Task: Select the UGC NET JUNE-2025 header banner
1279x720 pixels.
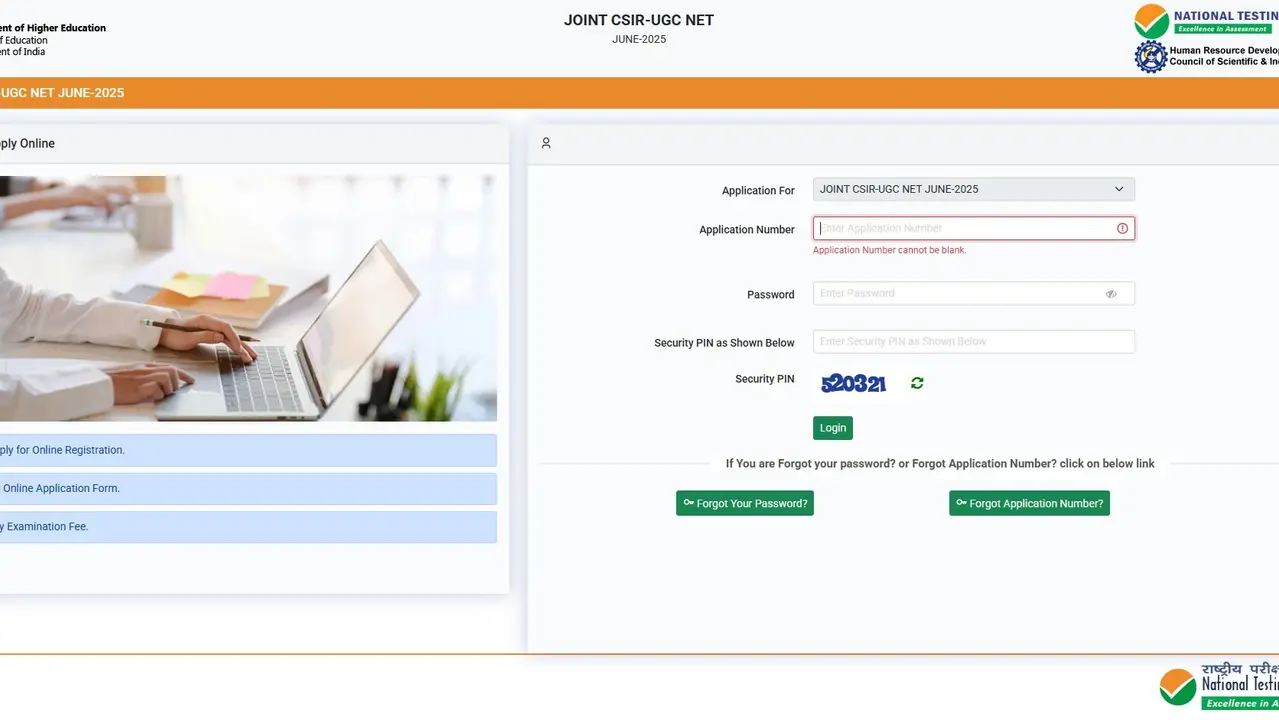Action: tap(62, 92)
